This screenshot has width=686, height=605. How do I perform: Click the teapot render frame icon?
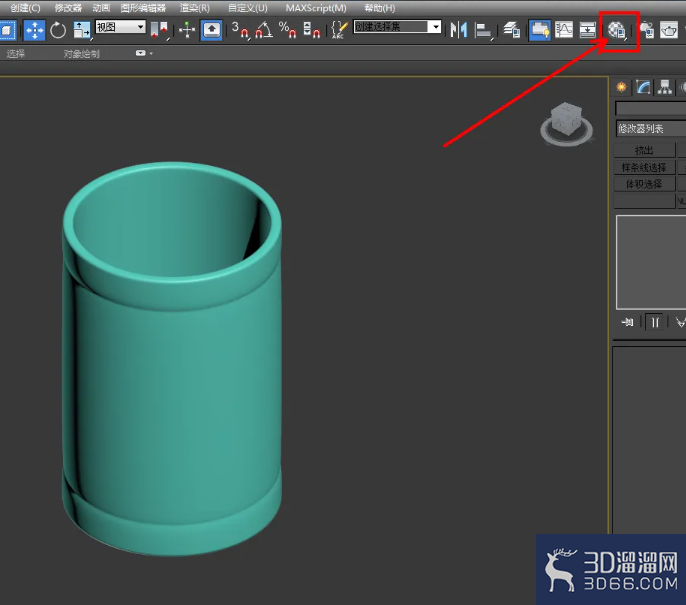click(669, 30)
